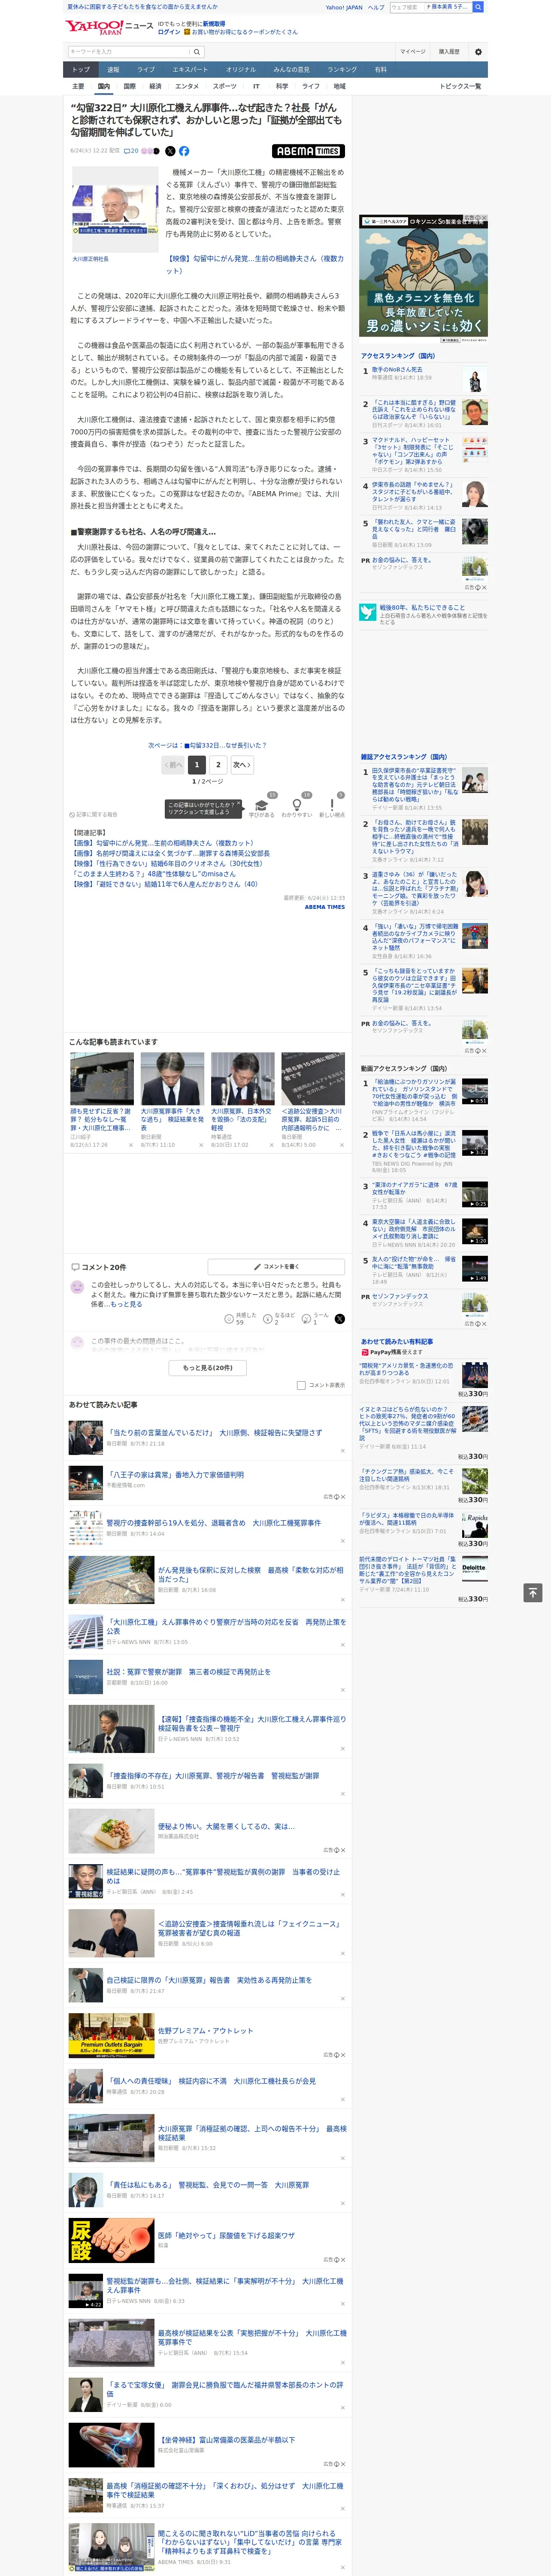
Task: Open video ranking first item thumbnail
Action: click(x=475, y=1090)
